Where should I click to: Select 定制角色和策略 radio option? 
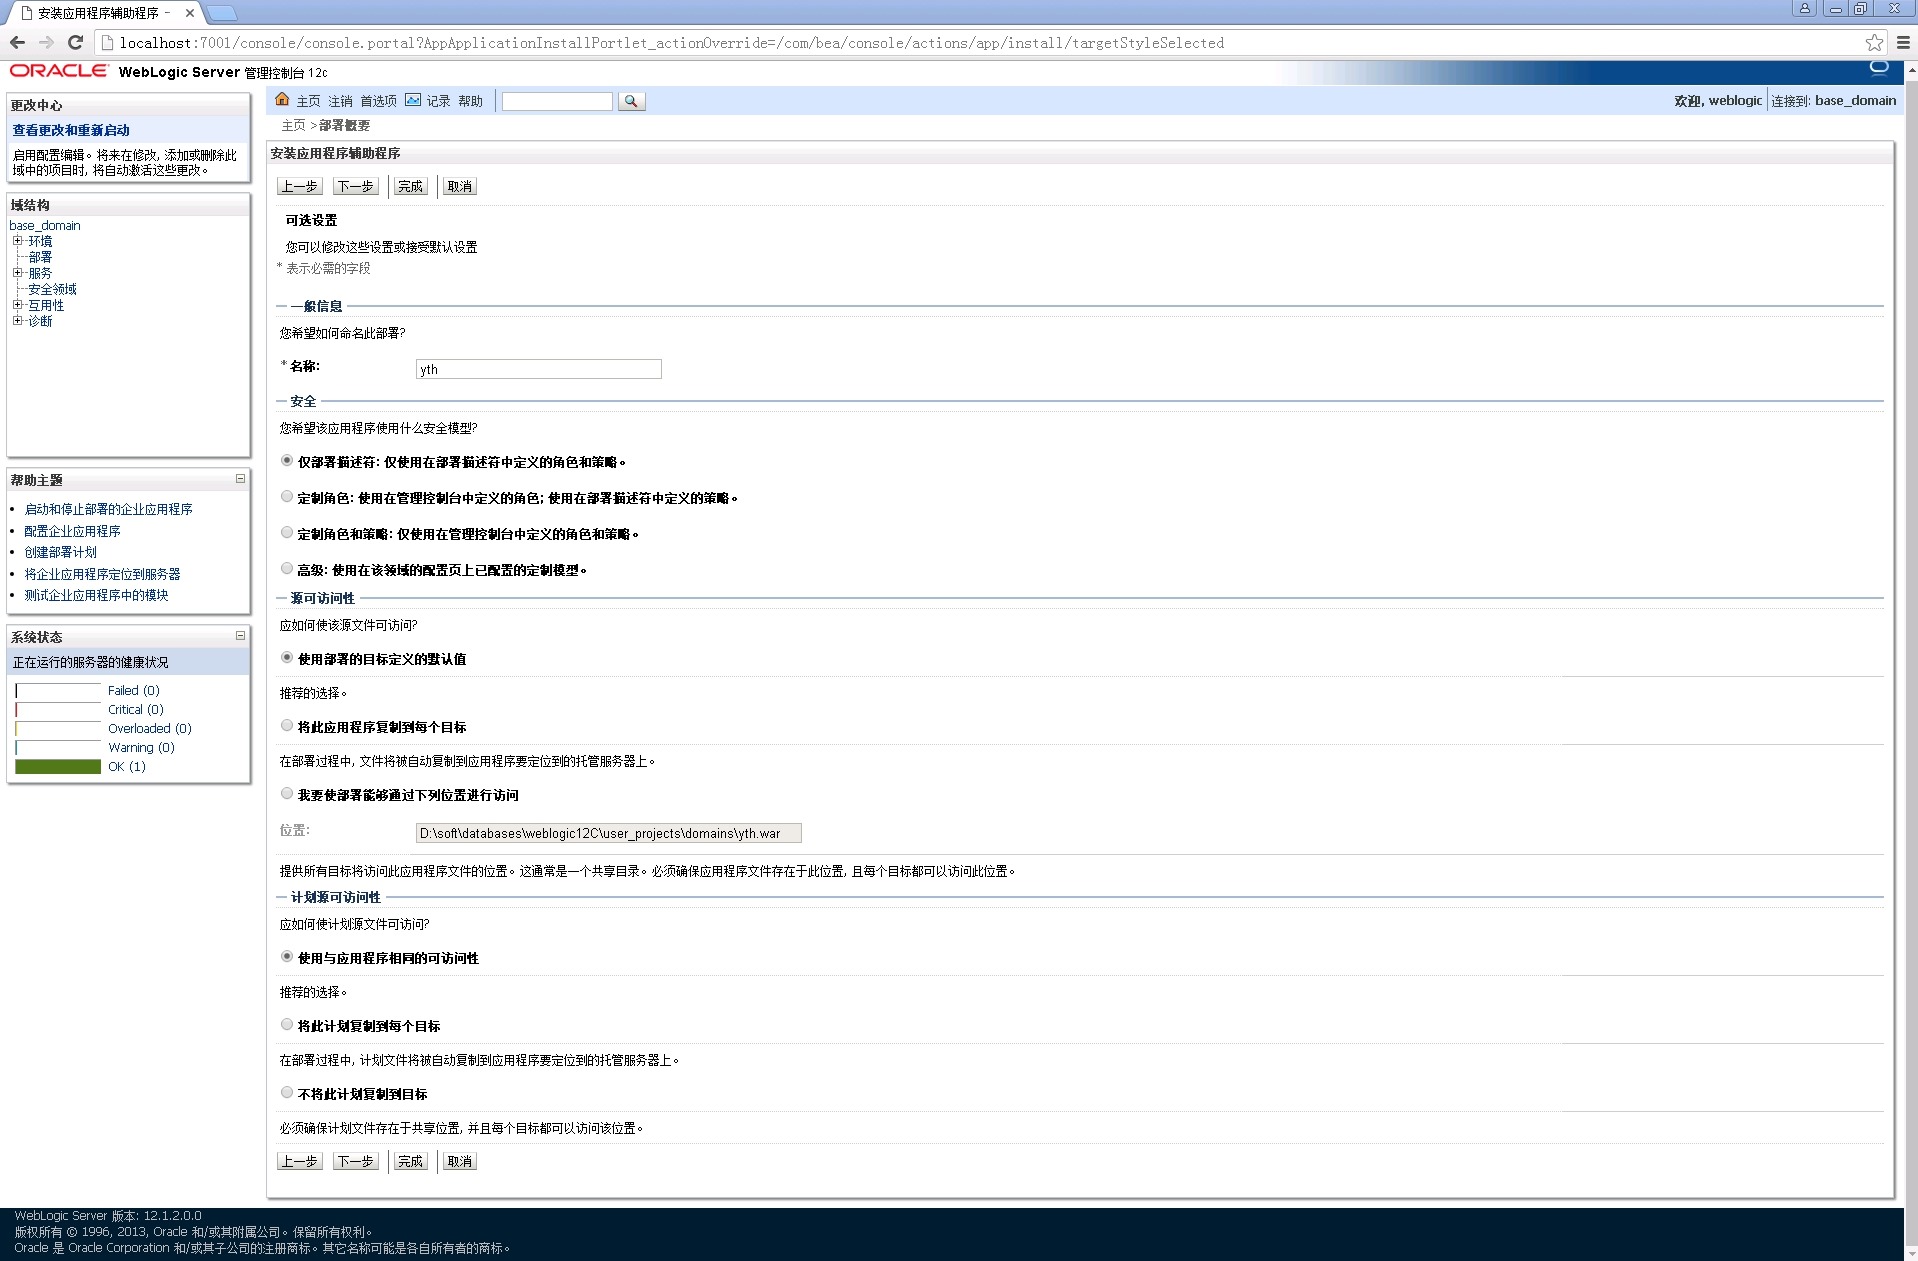tap(287, 533)
